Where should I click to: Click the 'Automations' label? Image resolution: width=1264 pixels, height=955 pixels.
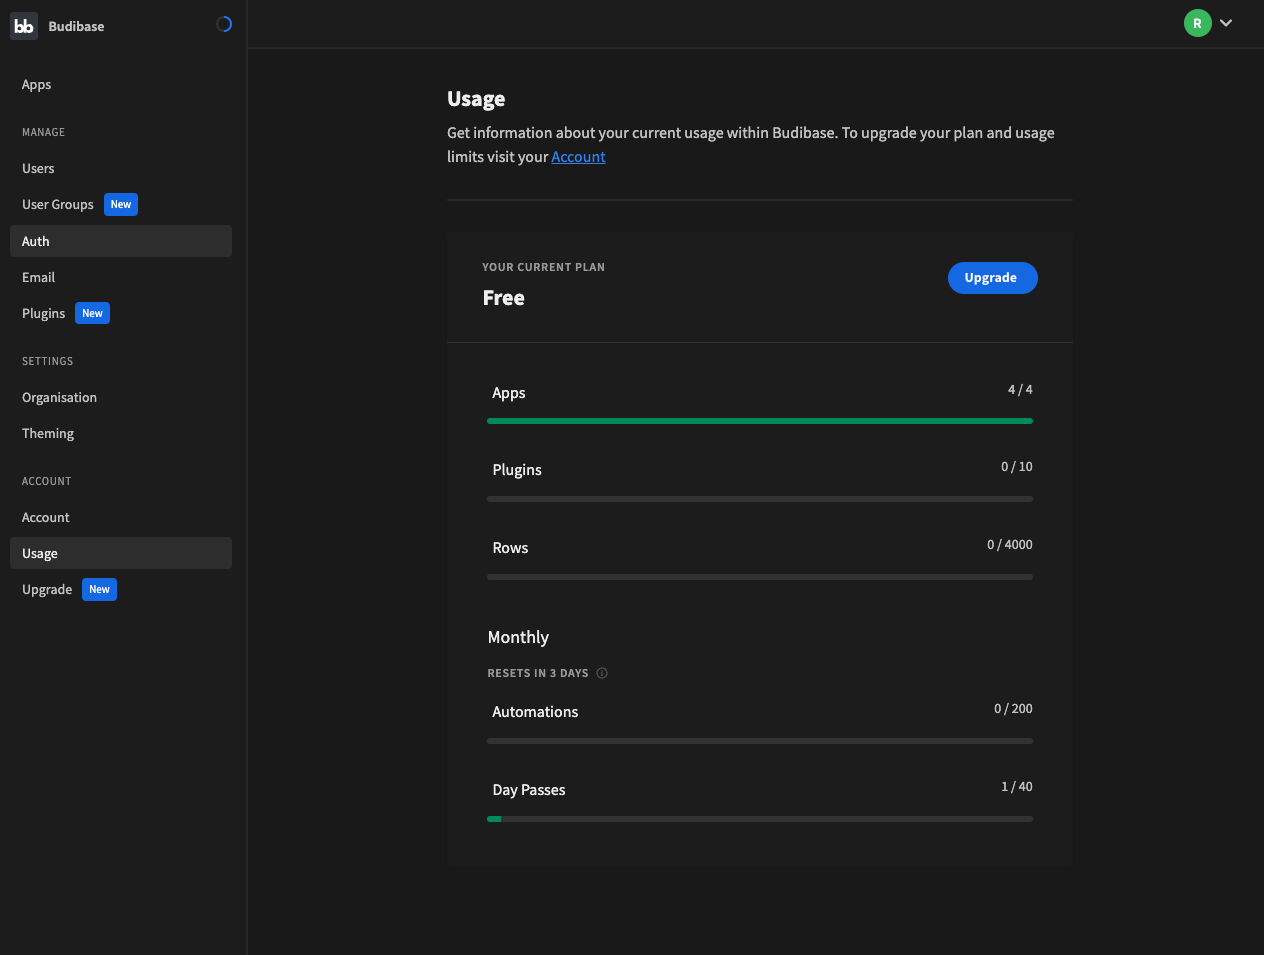535,712
